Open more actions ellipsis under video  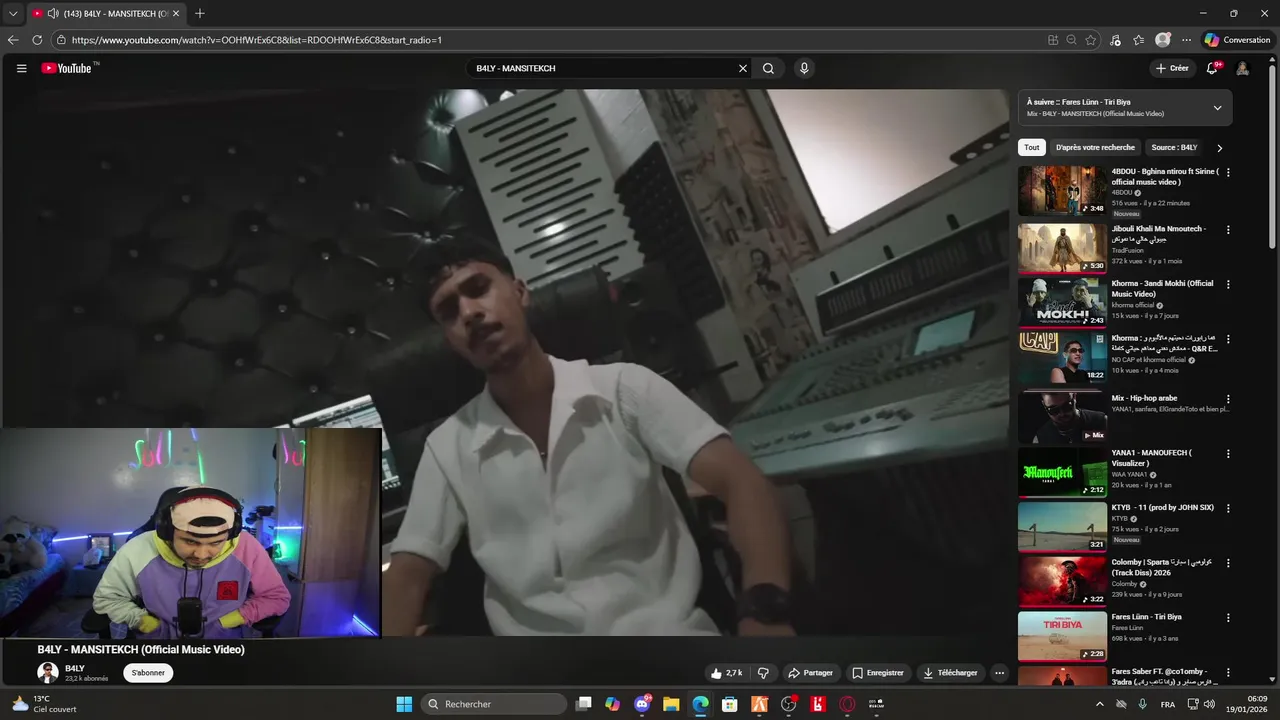click(x=999, y=673)
